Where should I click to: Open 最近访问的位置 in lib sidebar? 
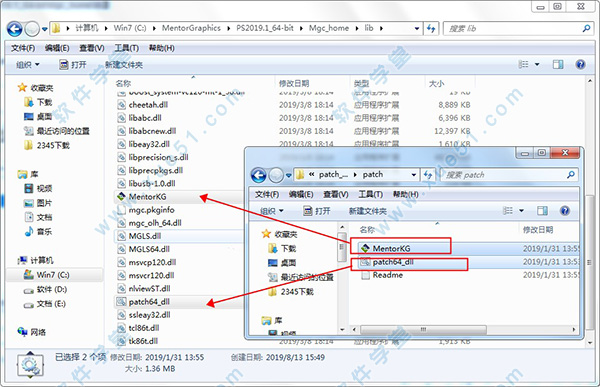63,131
